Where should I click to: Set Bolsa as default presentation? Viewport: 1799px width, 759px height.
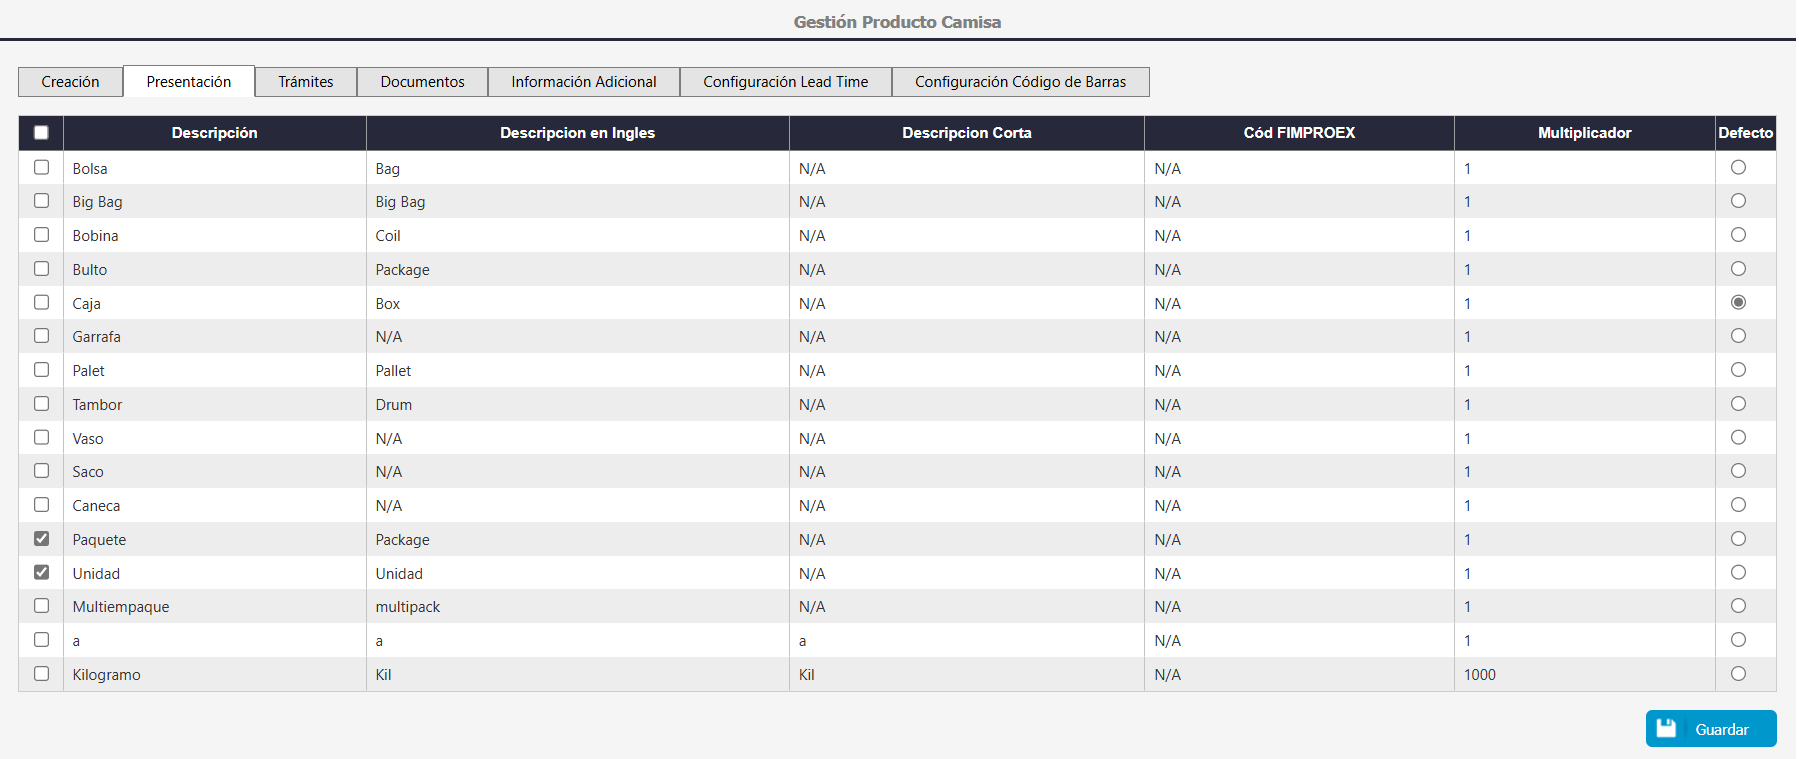click(x=1738, y=168)
